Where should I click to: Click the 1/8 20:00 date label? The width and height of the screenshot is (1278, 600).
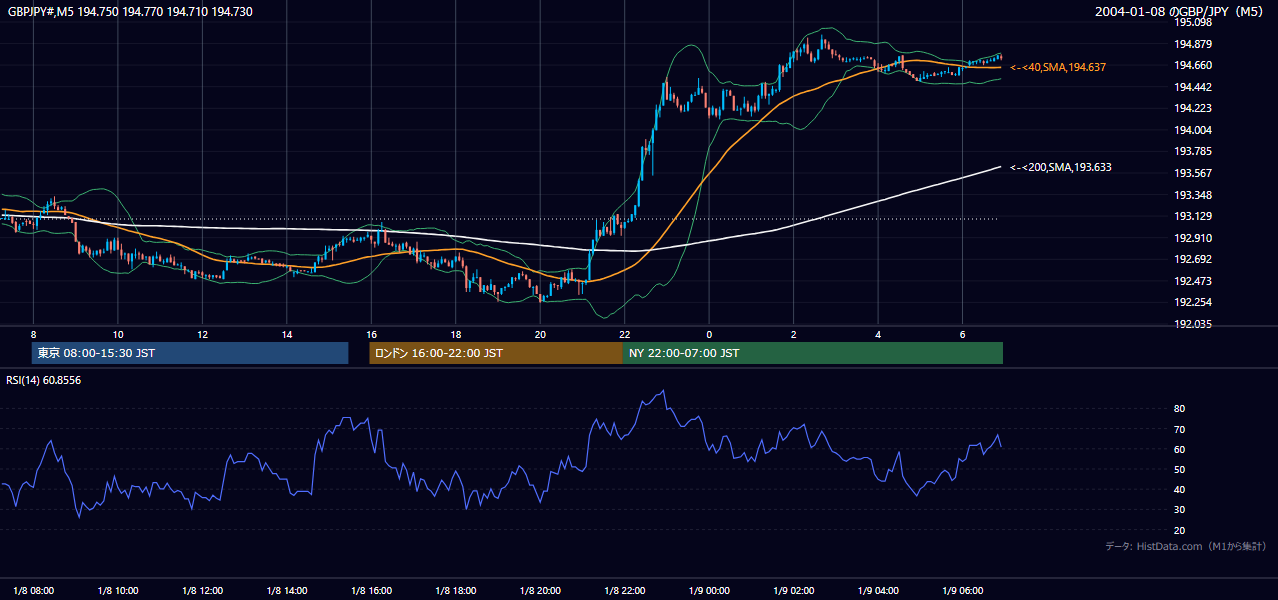click(x=540, y=590)
